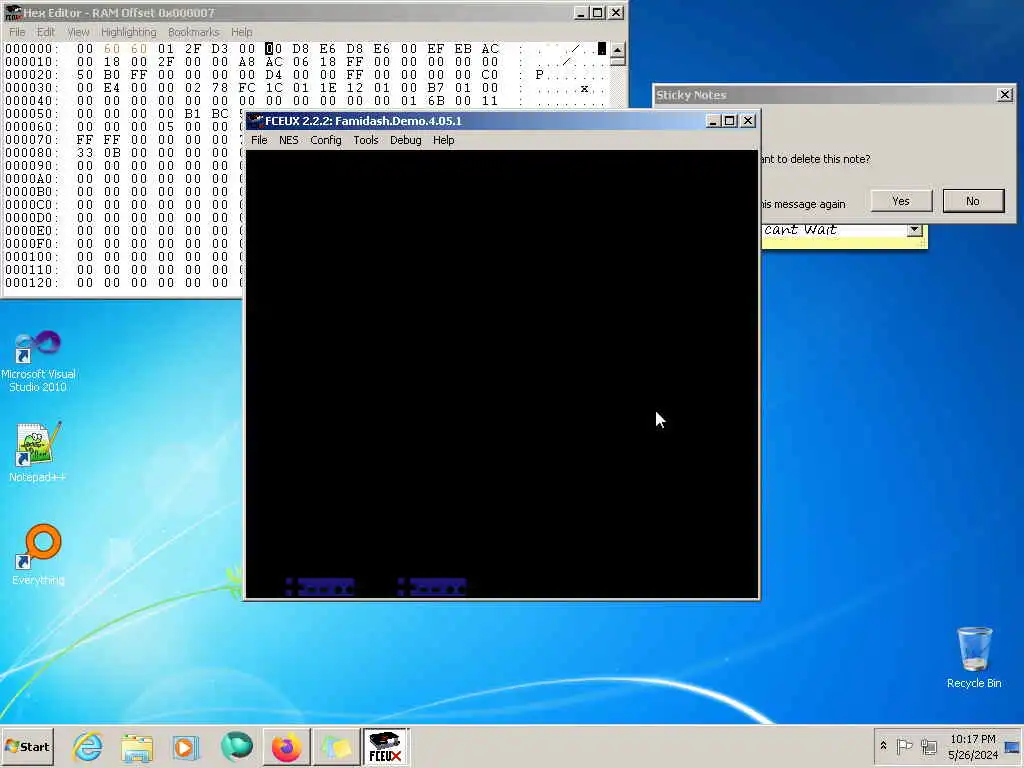Click the green globe taskbar icon

pos(236,746)
